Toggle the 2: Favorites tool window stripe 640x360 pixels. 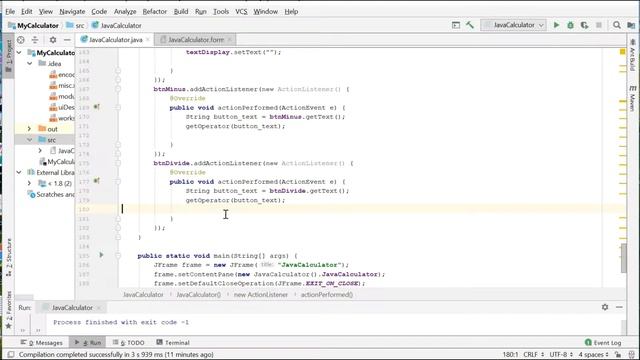[9, 310]
